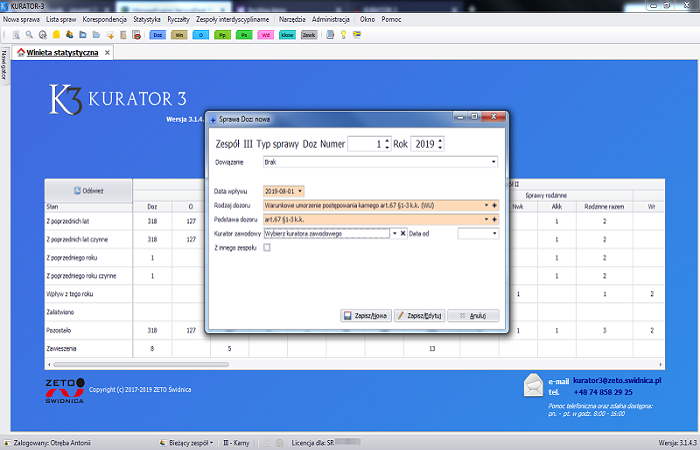Click the teal Kkow case type button
This screenshot has width=700, height=450.
(x=288, y=35)
